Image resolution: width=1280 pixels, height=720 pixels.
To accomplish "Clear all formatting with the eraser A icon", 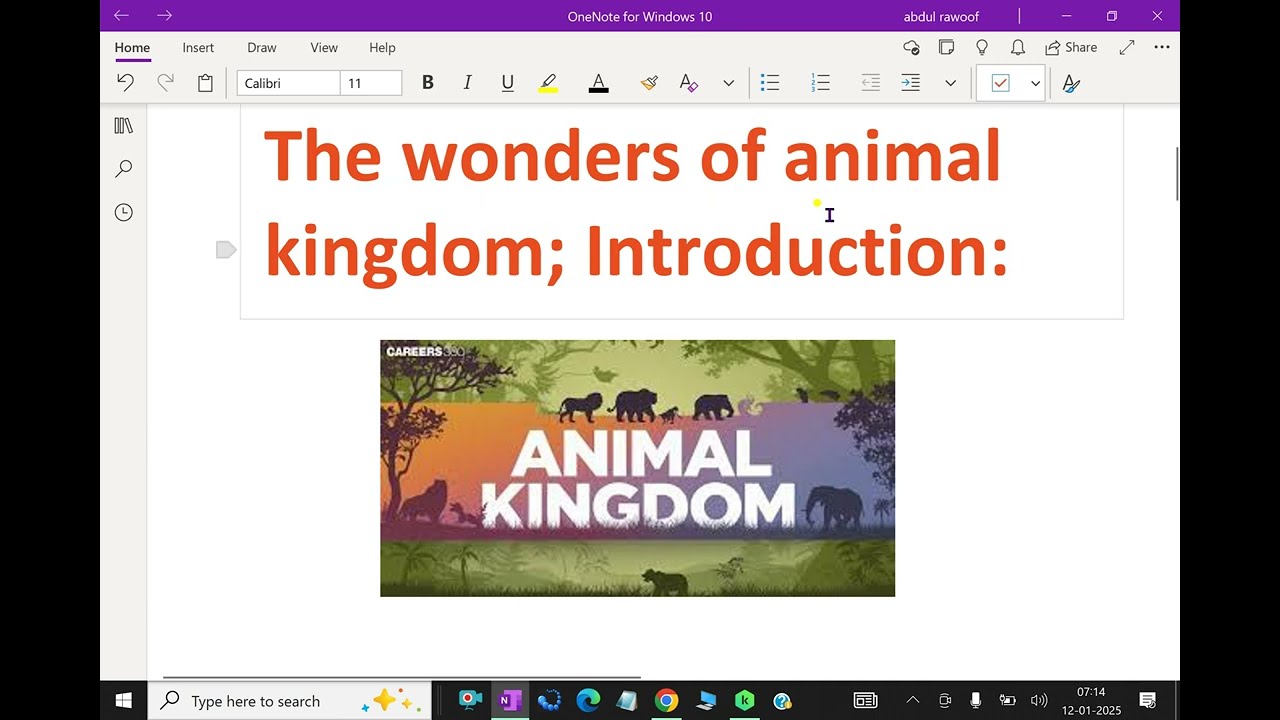I will [688, 83].
